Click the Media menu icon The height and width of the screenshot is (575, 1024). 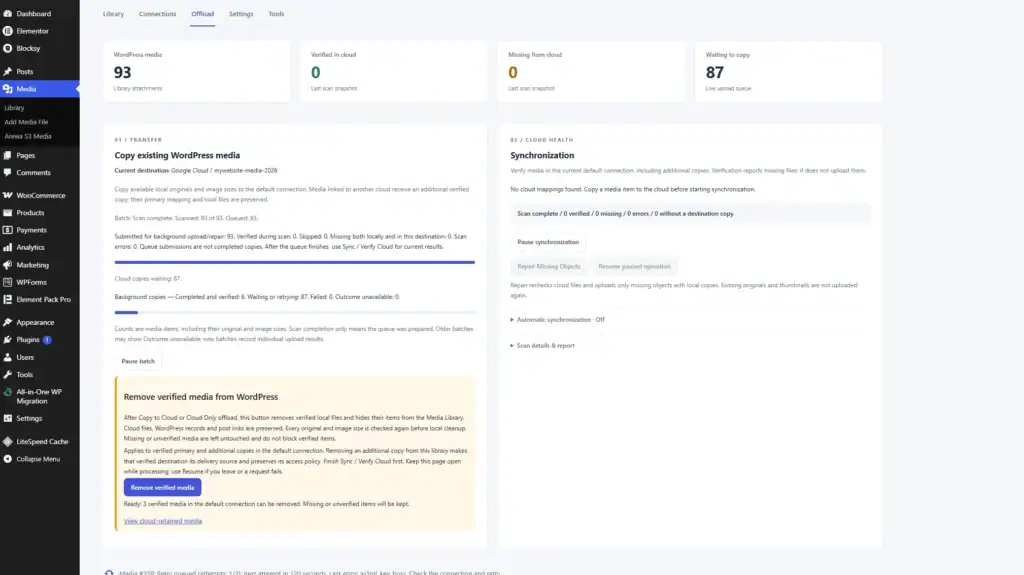point(7,89)
